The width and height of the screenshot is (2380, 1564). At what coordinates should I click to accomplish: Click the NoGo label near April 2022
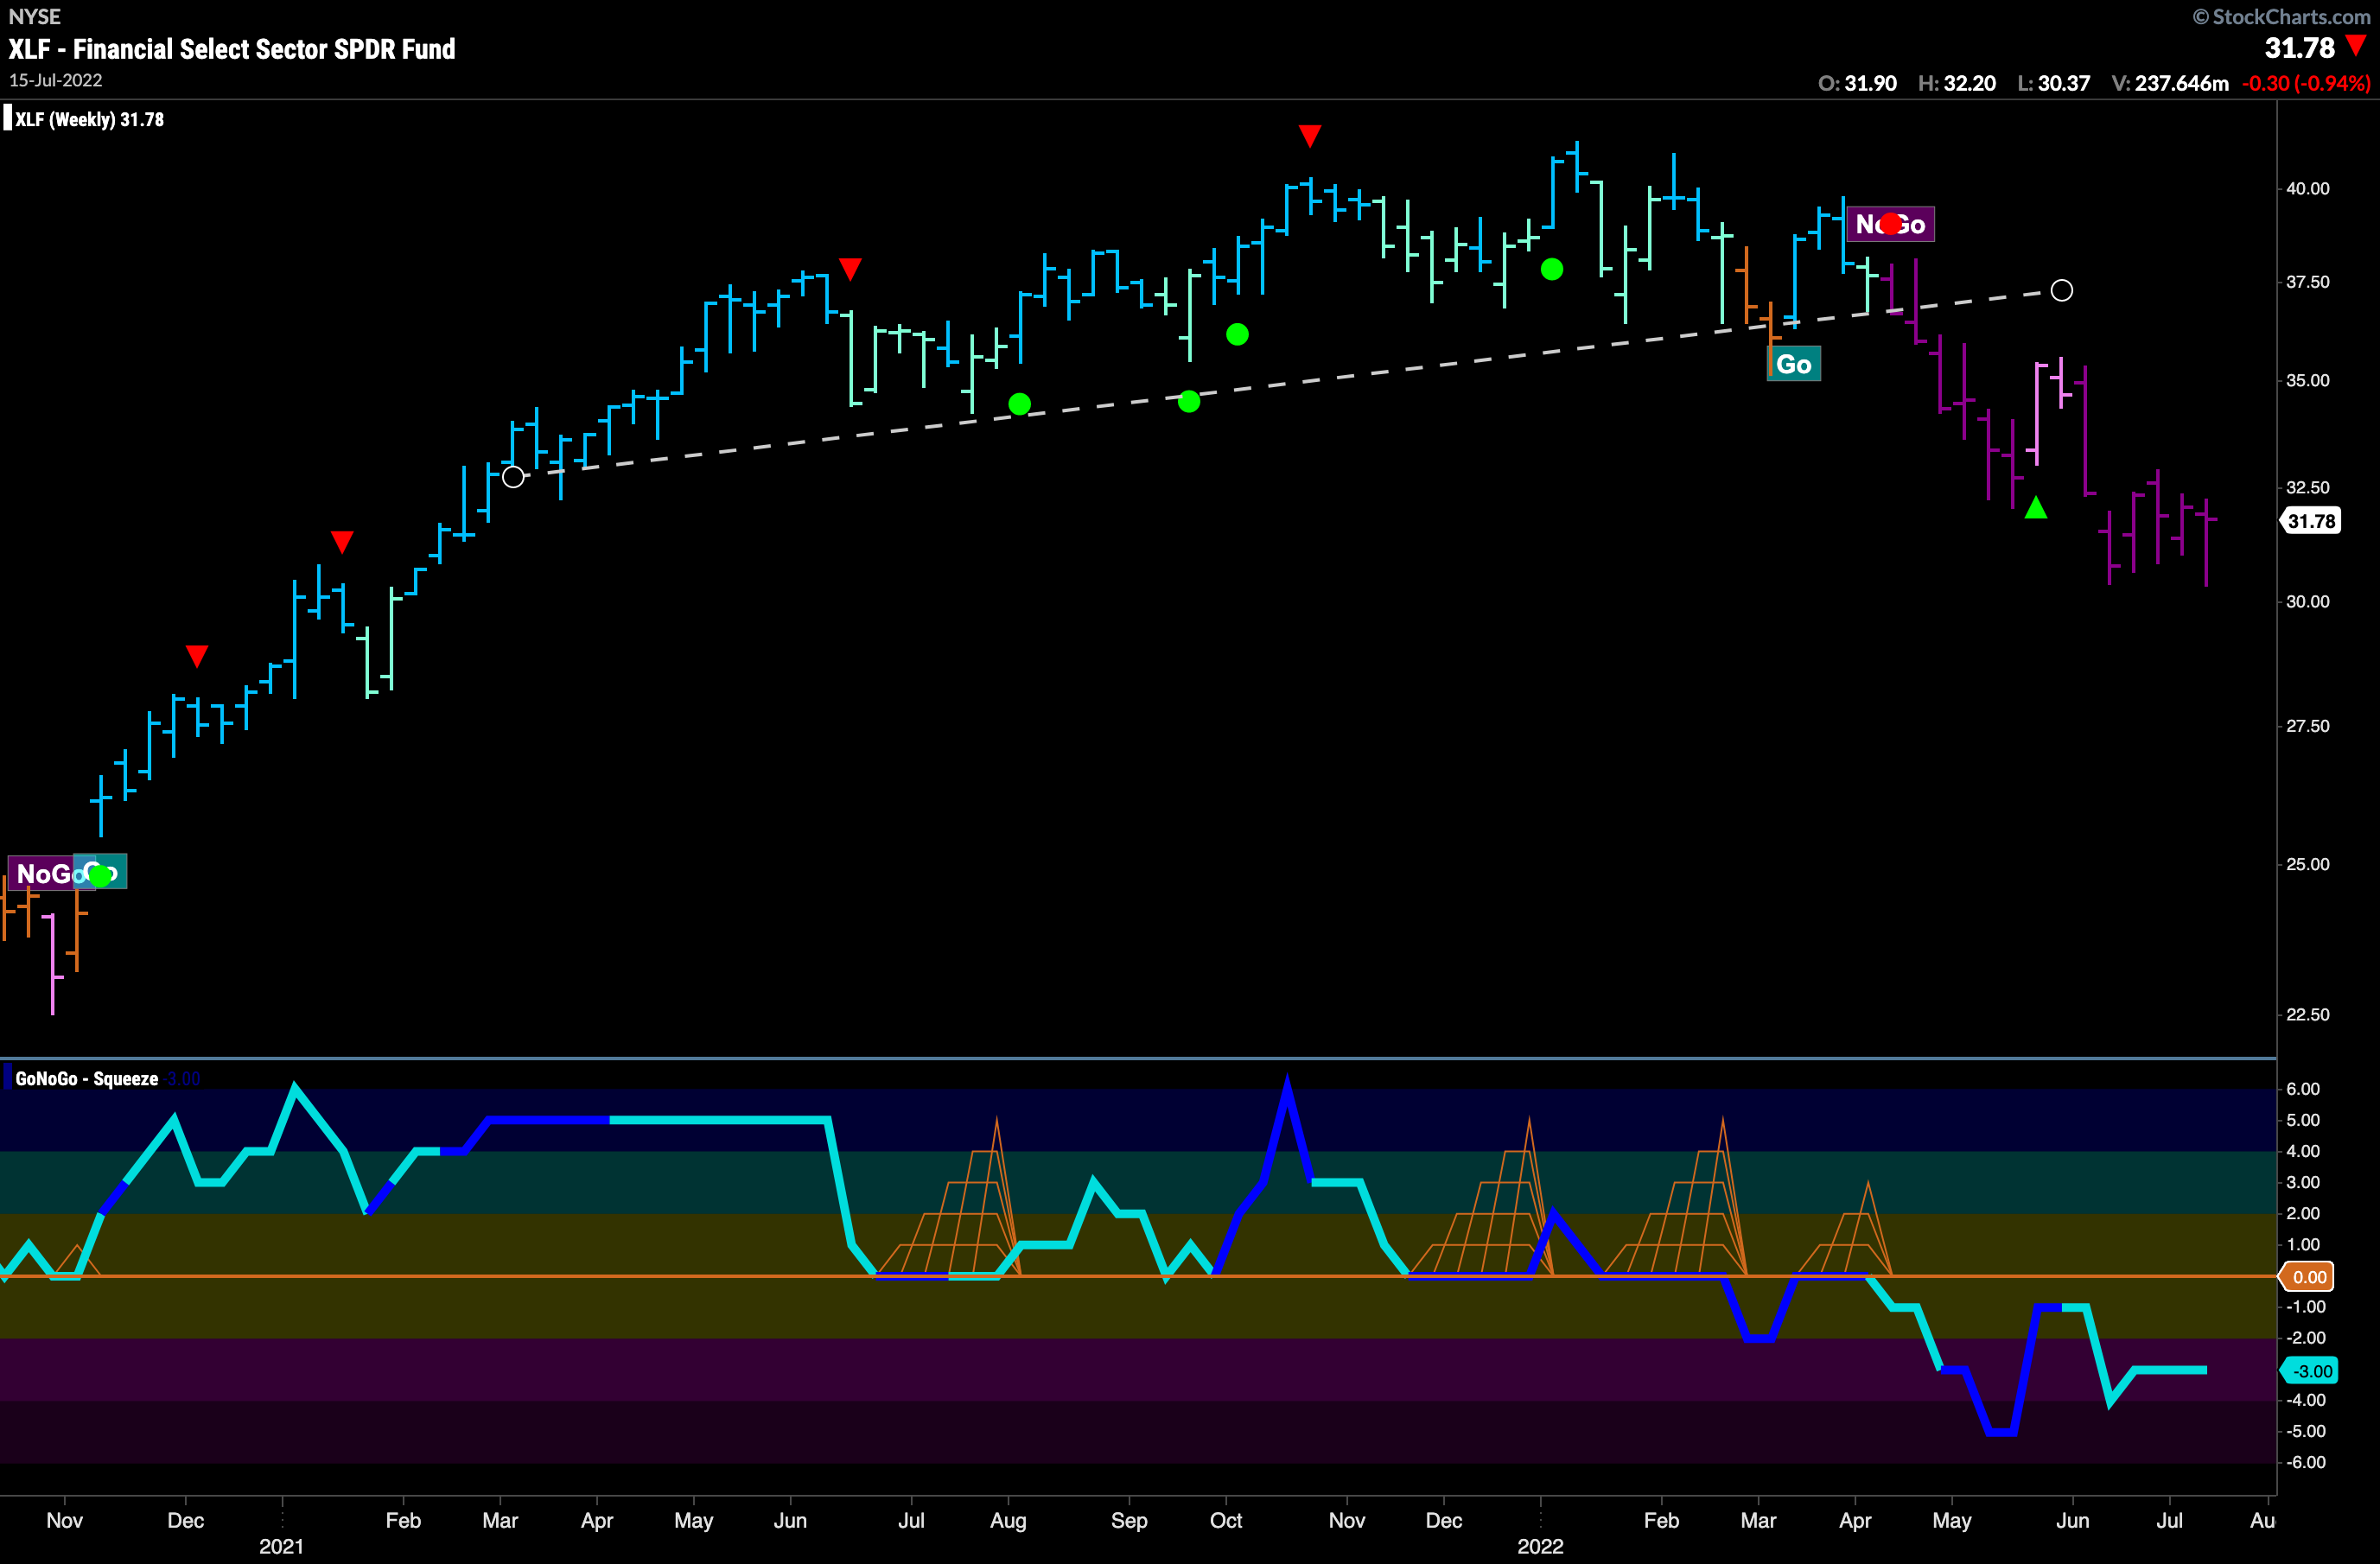pyautogui.click(x=1890, y=224)
